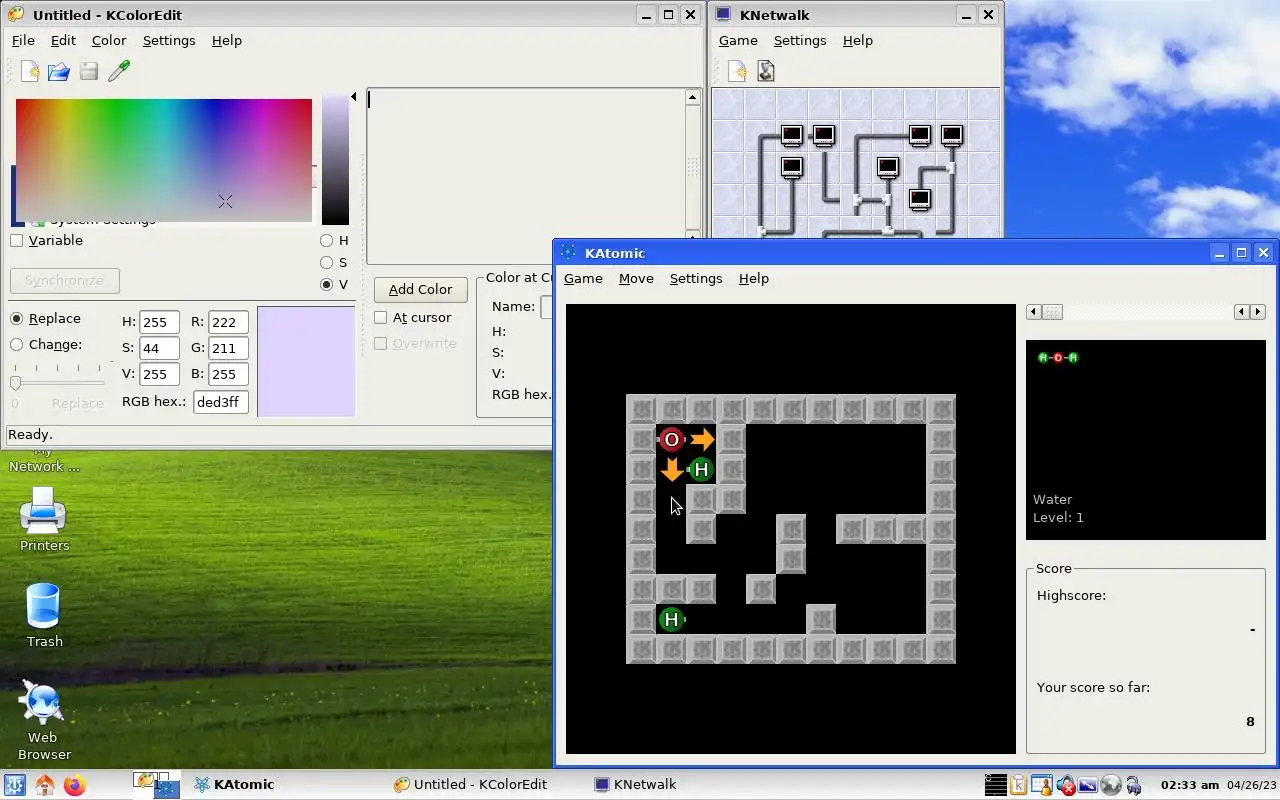
Task: Click the display settings tray icon
Action: pyautogui.click(x=1087, y=785)
